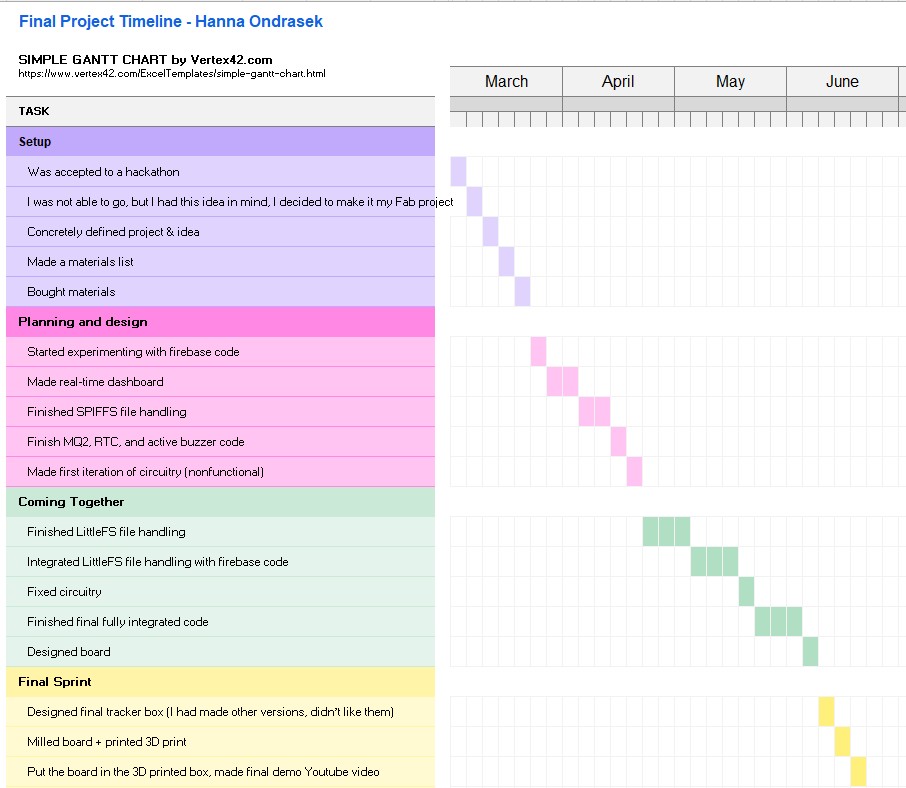Viewport: 906px width, 788px height.
Task: Click the pink bar for 'Made first iteration of circuitry'
Action: coord(634,472)
